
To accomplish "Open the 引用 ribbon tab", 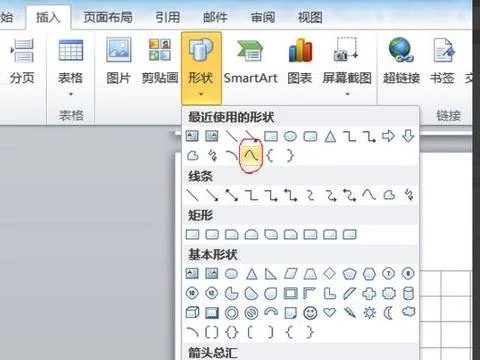I will 168,17.
